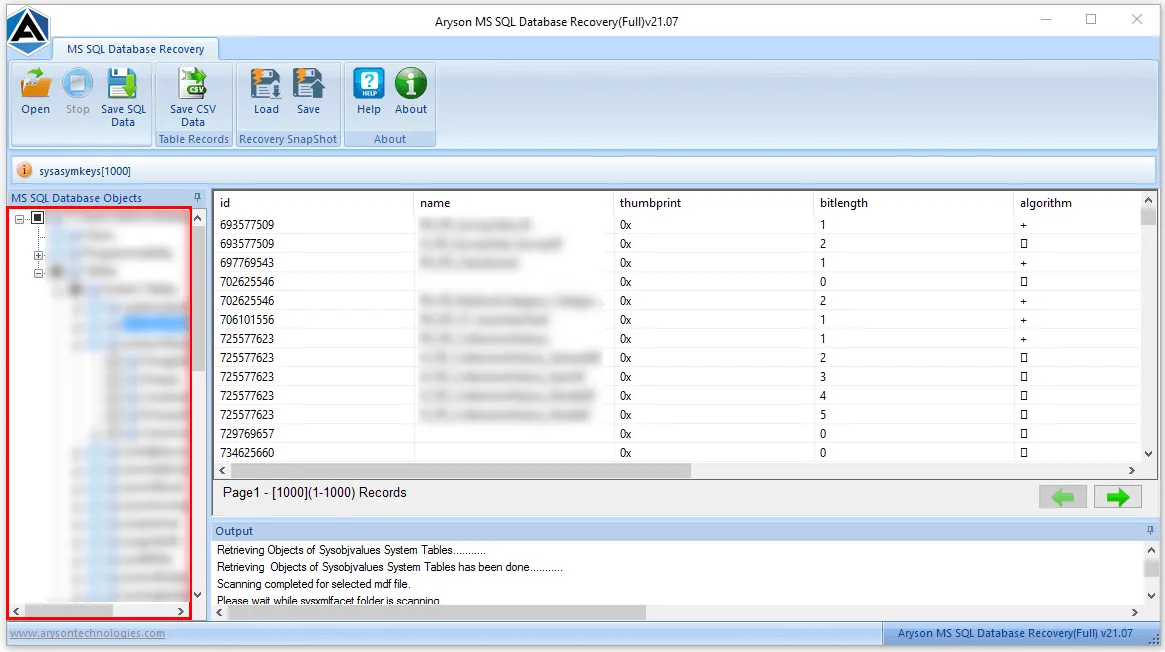Image resolution: width=1165 pixels, height=652 pixels.
Task: Click the Save SQL Data icon
Action: [123, 97]
